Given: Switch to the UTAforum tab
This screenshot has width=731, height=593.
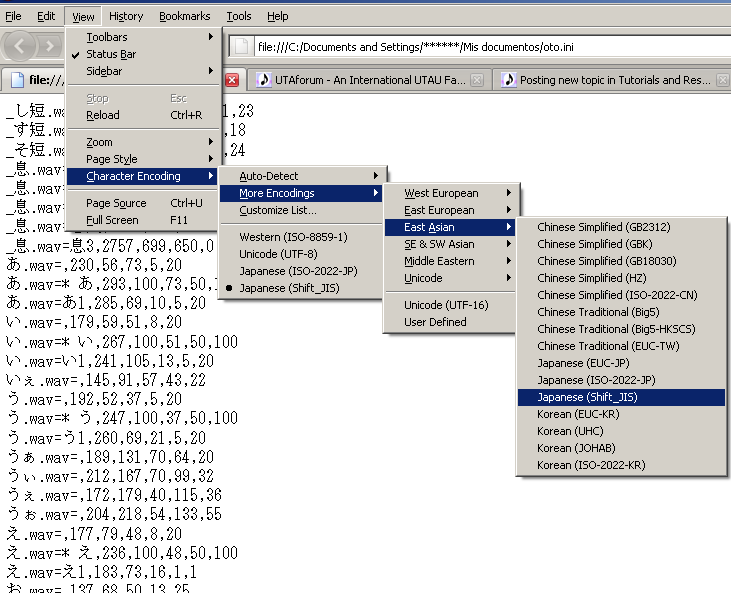Looking at the screenshot, I should pyautogui.click(x=368, y=80).
